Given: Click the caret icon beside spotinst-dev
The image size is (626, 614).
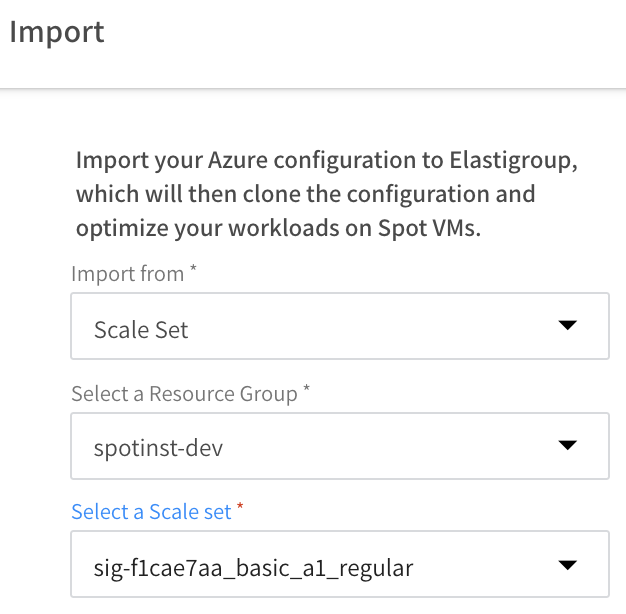Looking at the screenshot, I should coord(567,445).
